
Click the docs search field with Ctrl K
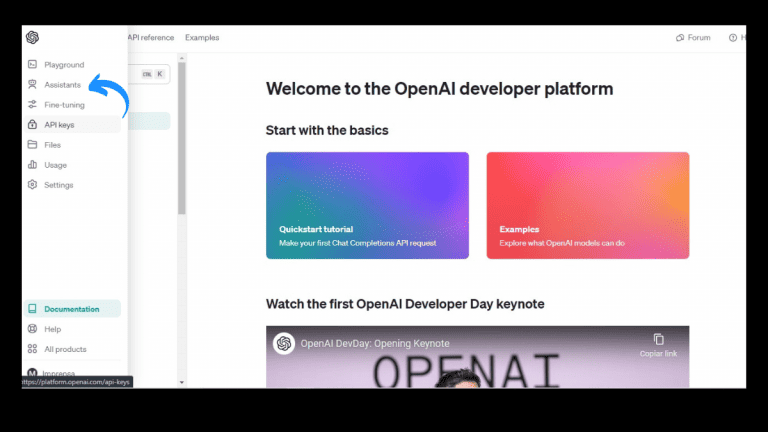[150, 73]
